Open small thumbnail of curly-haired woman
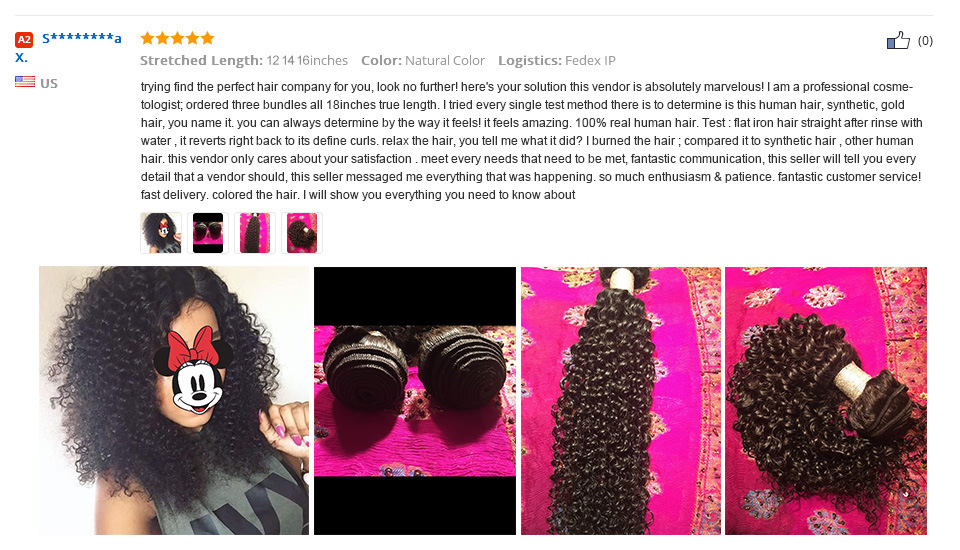This screenshot has width=960, height=550. (x=161, y=233)
